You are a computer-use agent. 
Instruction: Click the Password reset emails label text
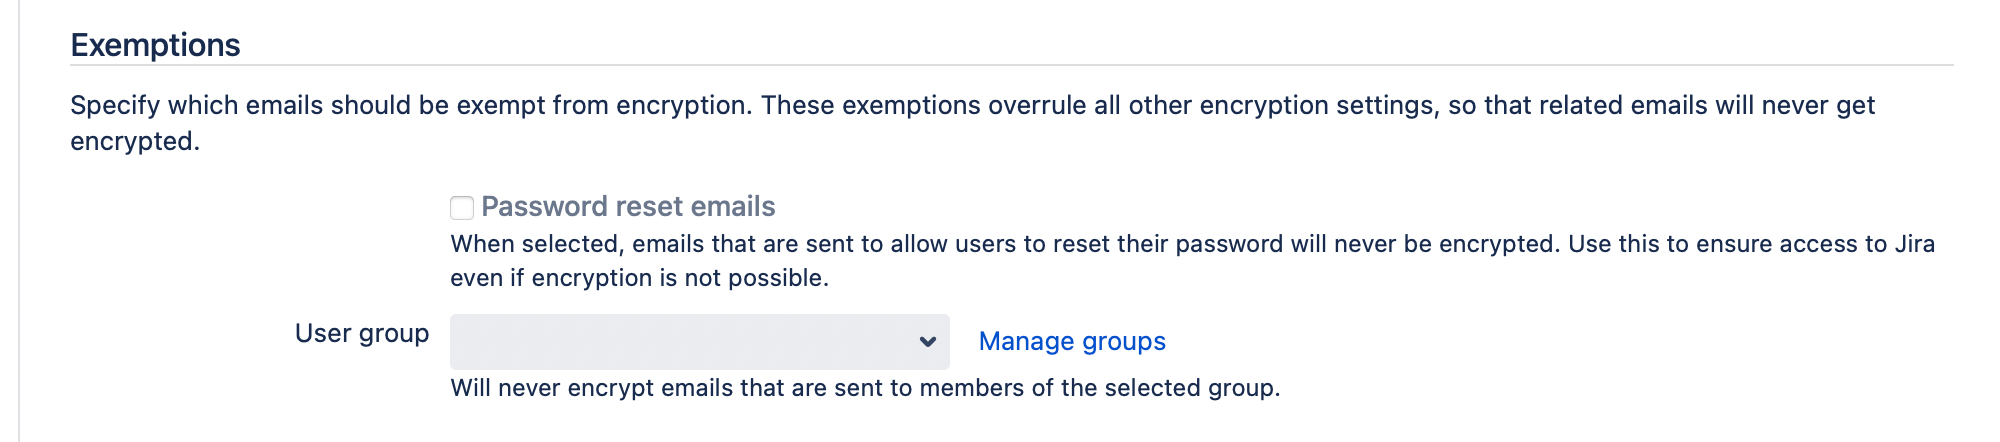(627, 207)
